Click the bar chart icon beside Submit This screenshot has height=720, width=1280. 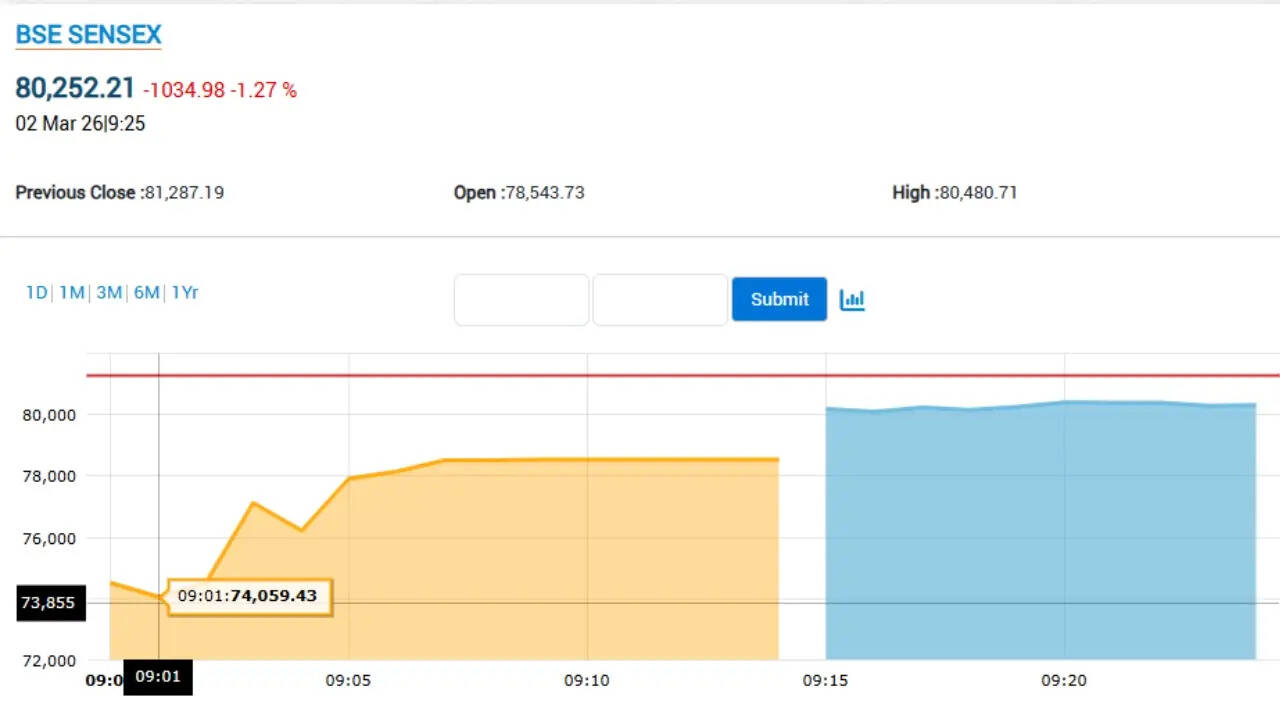(852, 299)
